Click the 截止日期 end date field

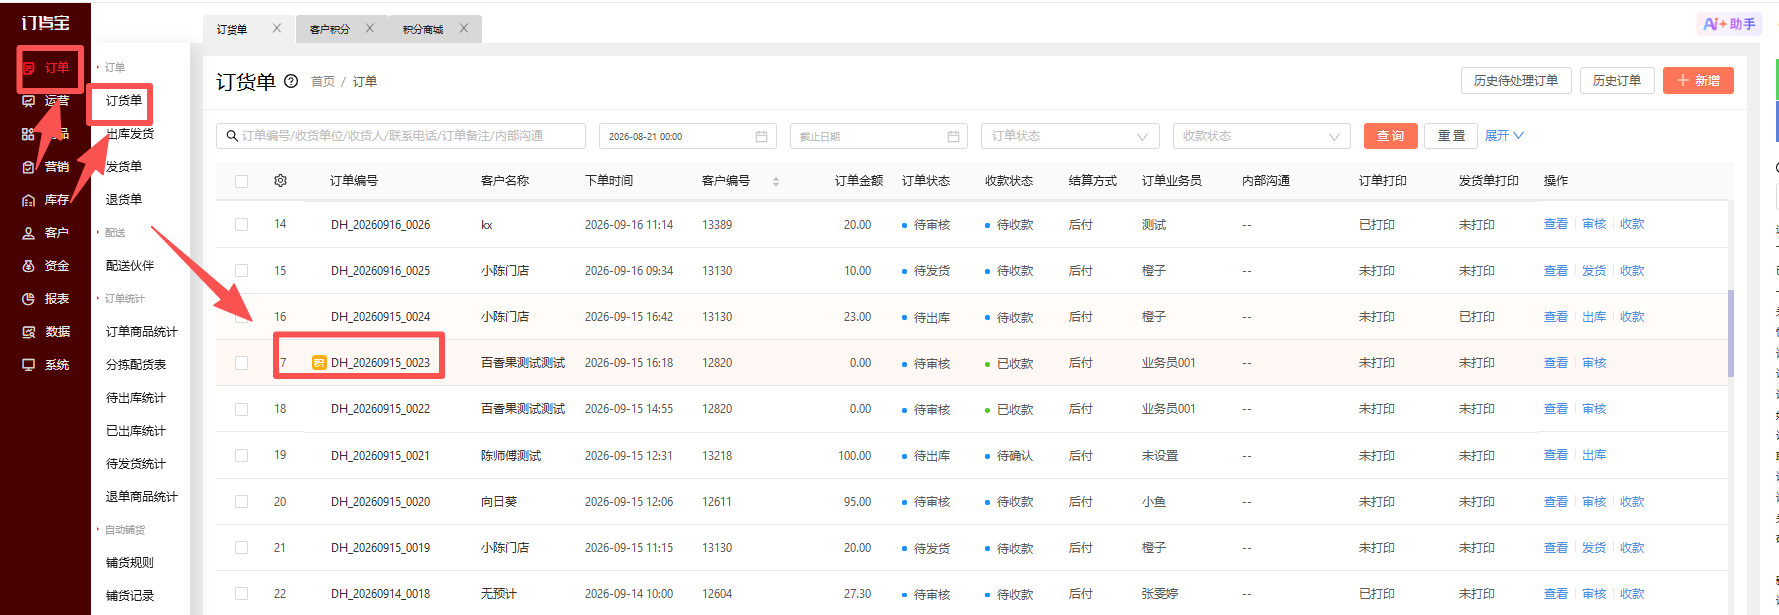click(879, 136)
